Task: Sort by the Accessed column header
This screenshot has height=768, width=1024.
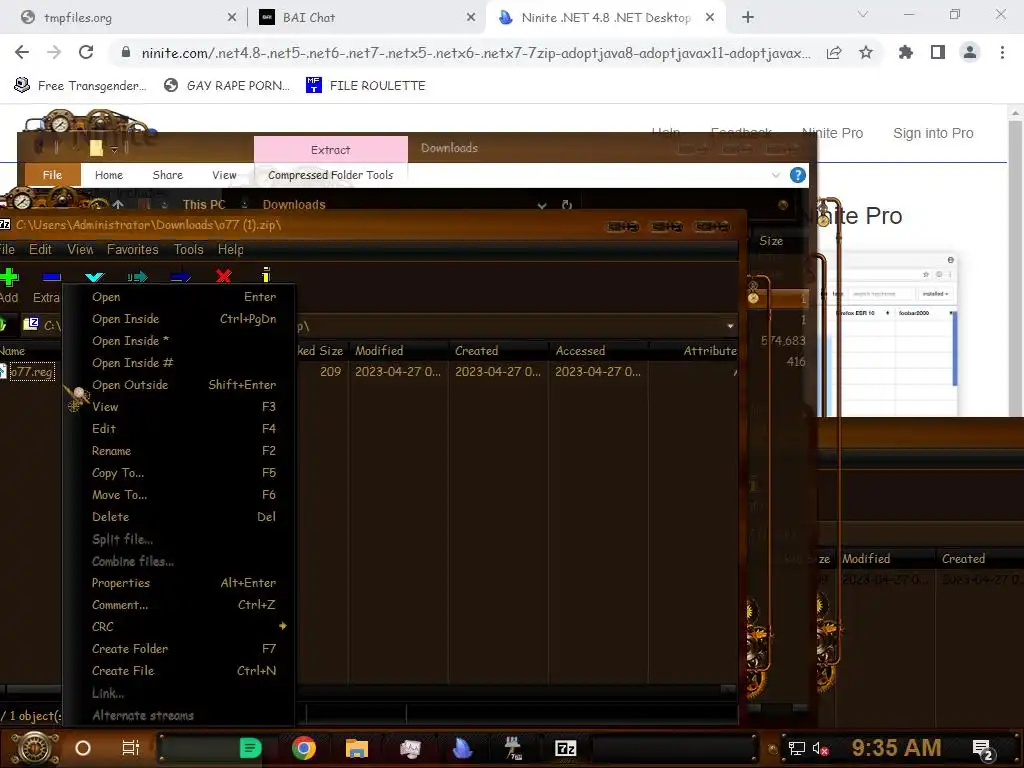Action: click(598, 351)
